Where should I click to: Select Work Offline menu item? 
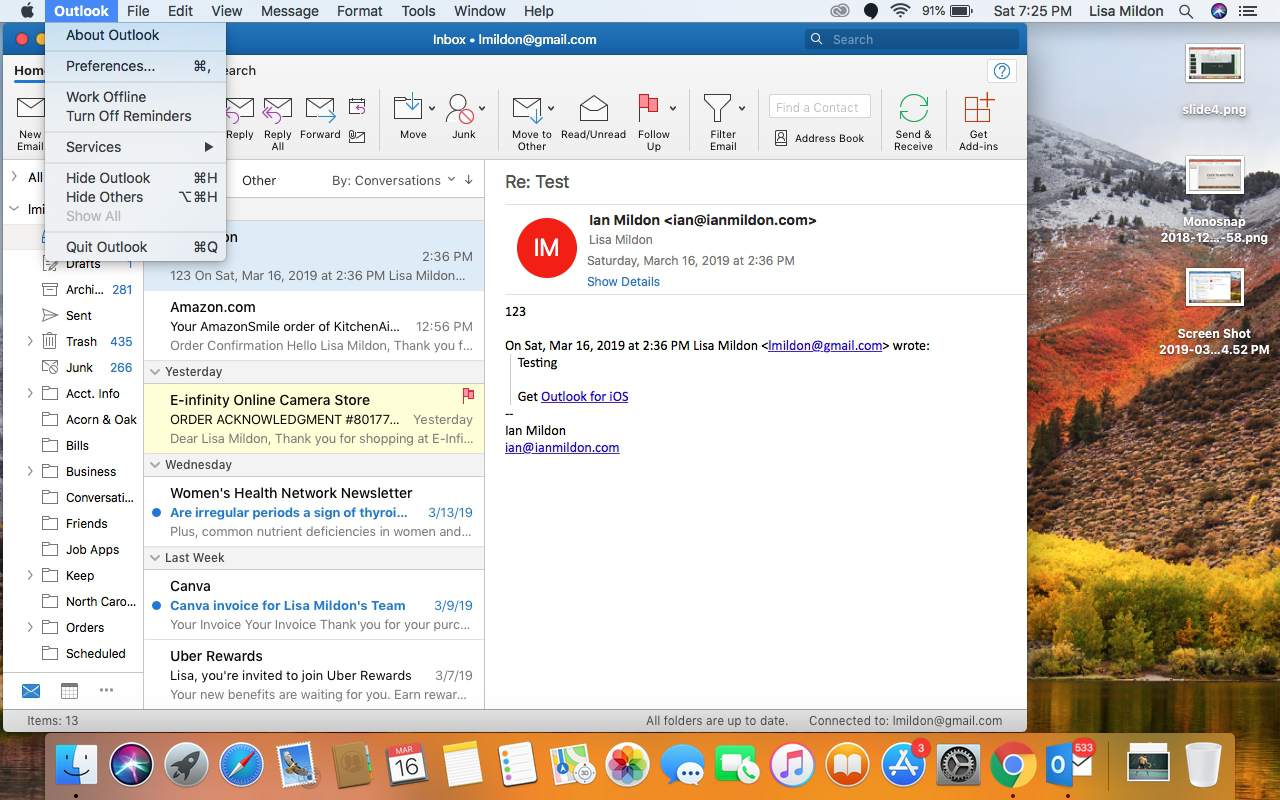point(135,97)
